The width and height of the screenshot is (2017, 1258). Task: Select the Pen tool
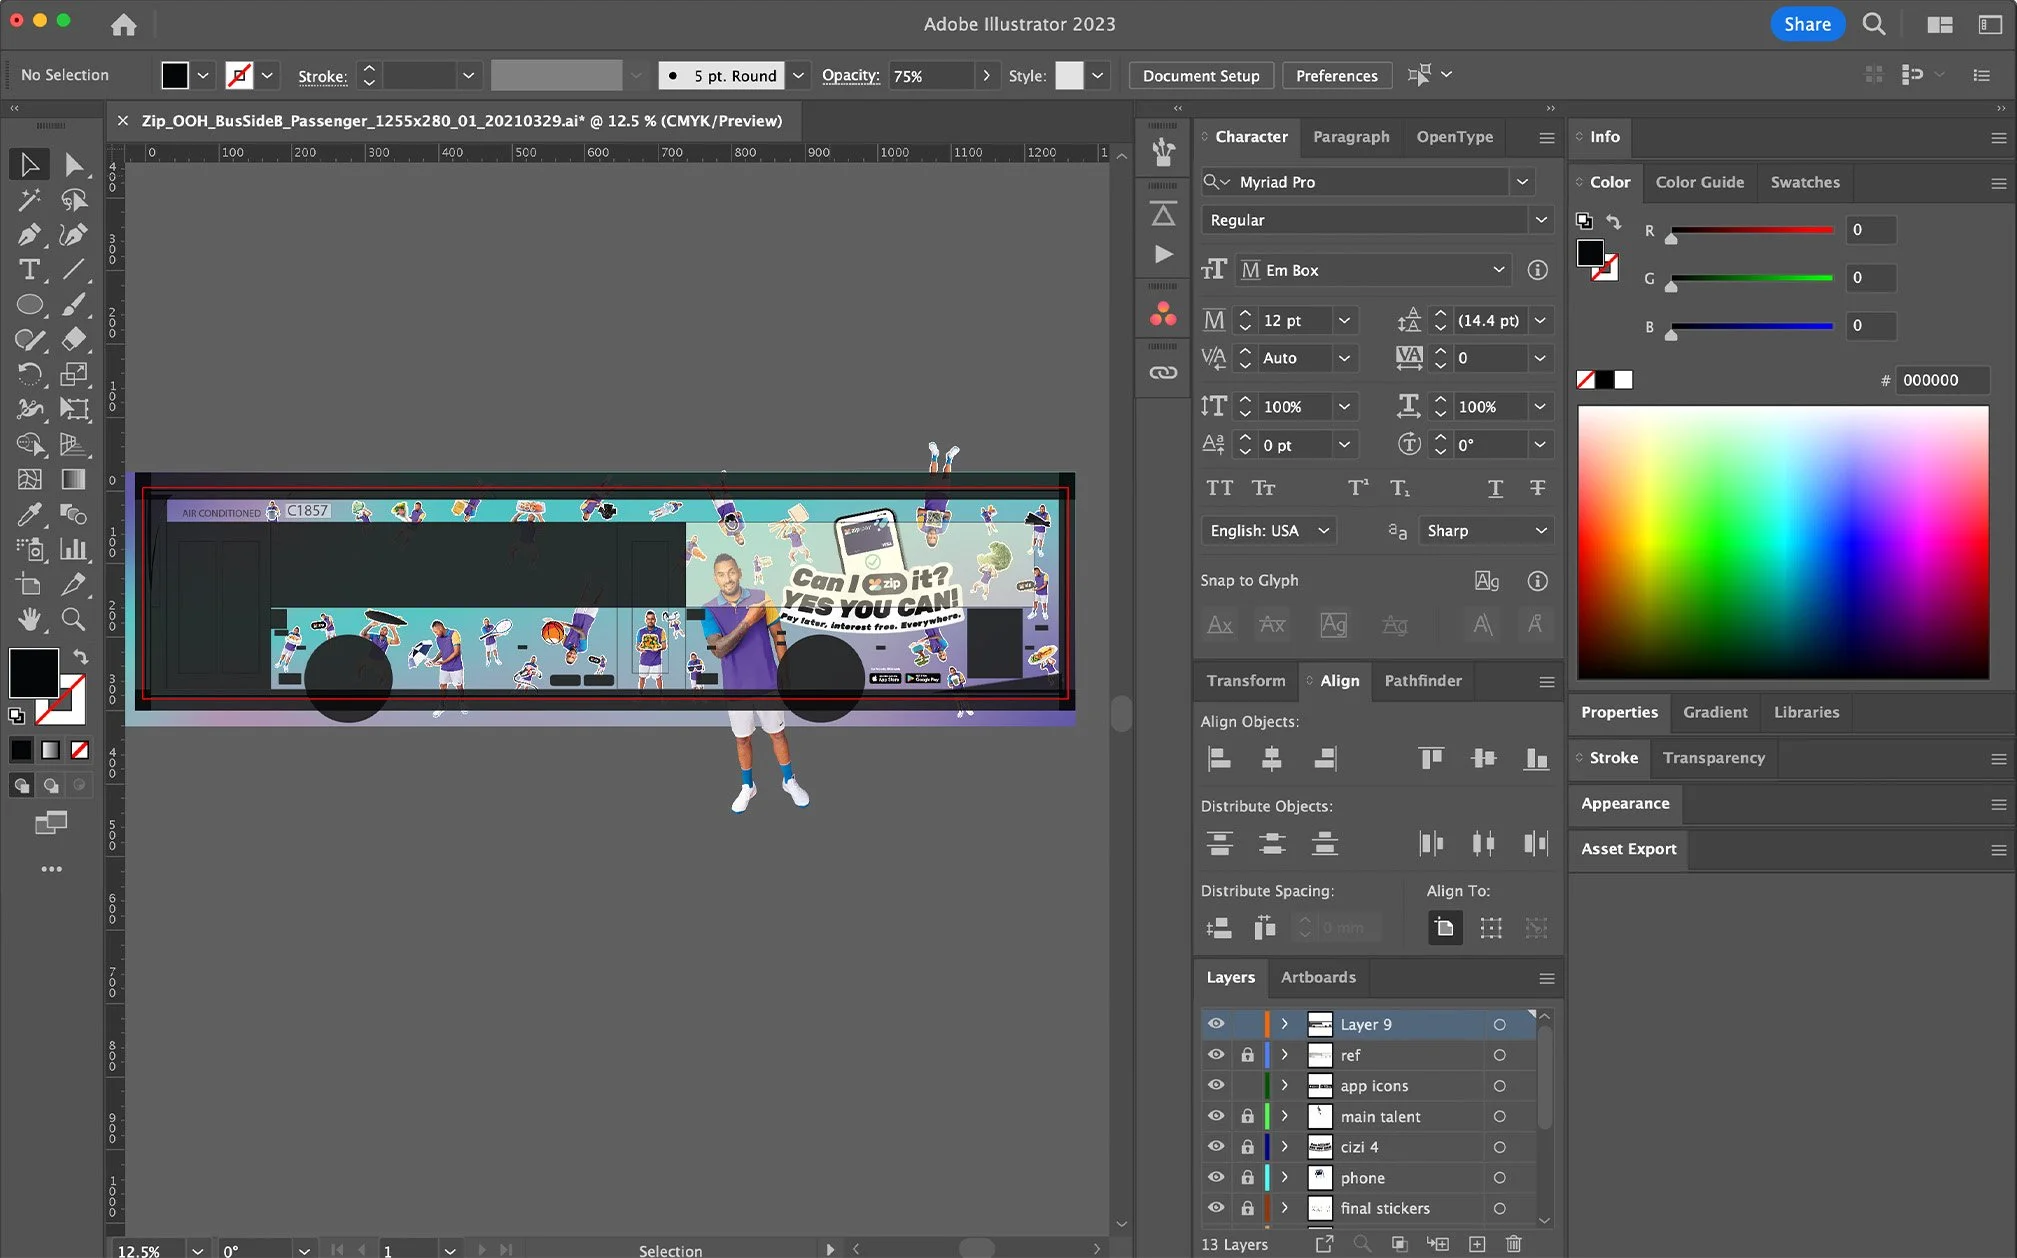[28, 234]
